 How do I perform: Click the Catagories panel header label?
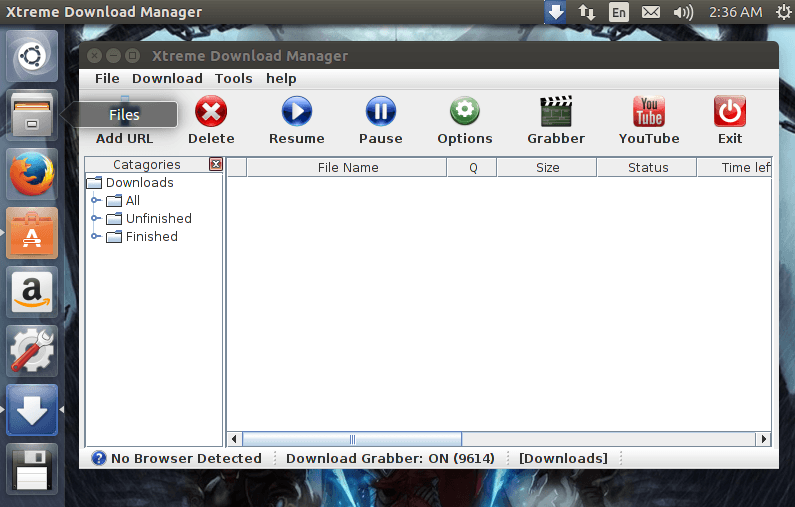[147, 164]
